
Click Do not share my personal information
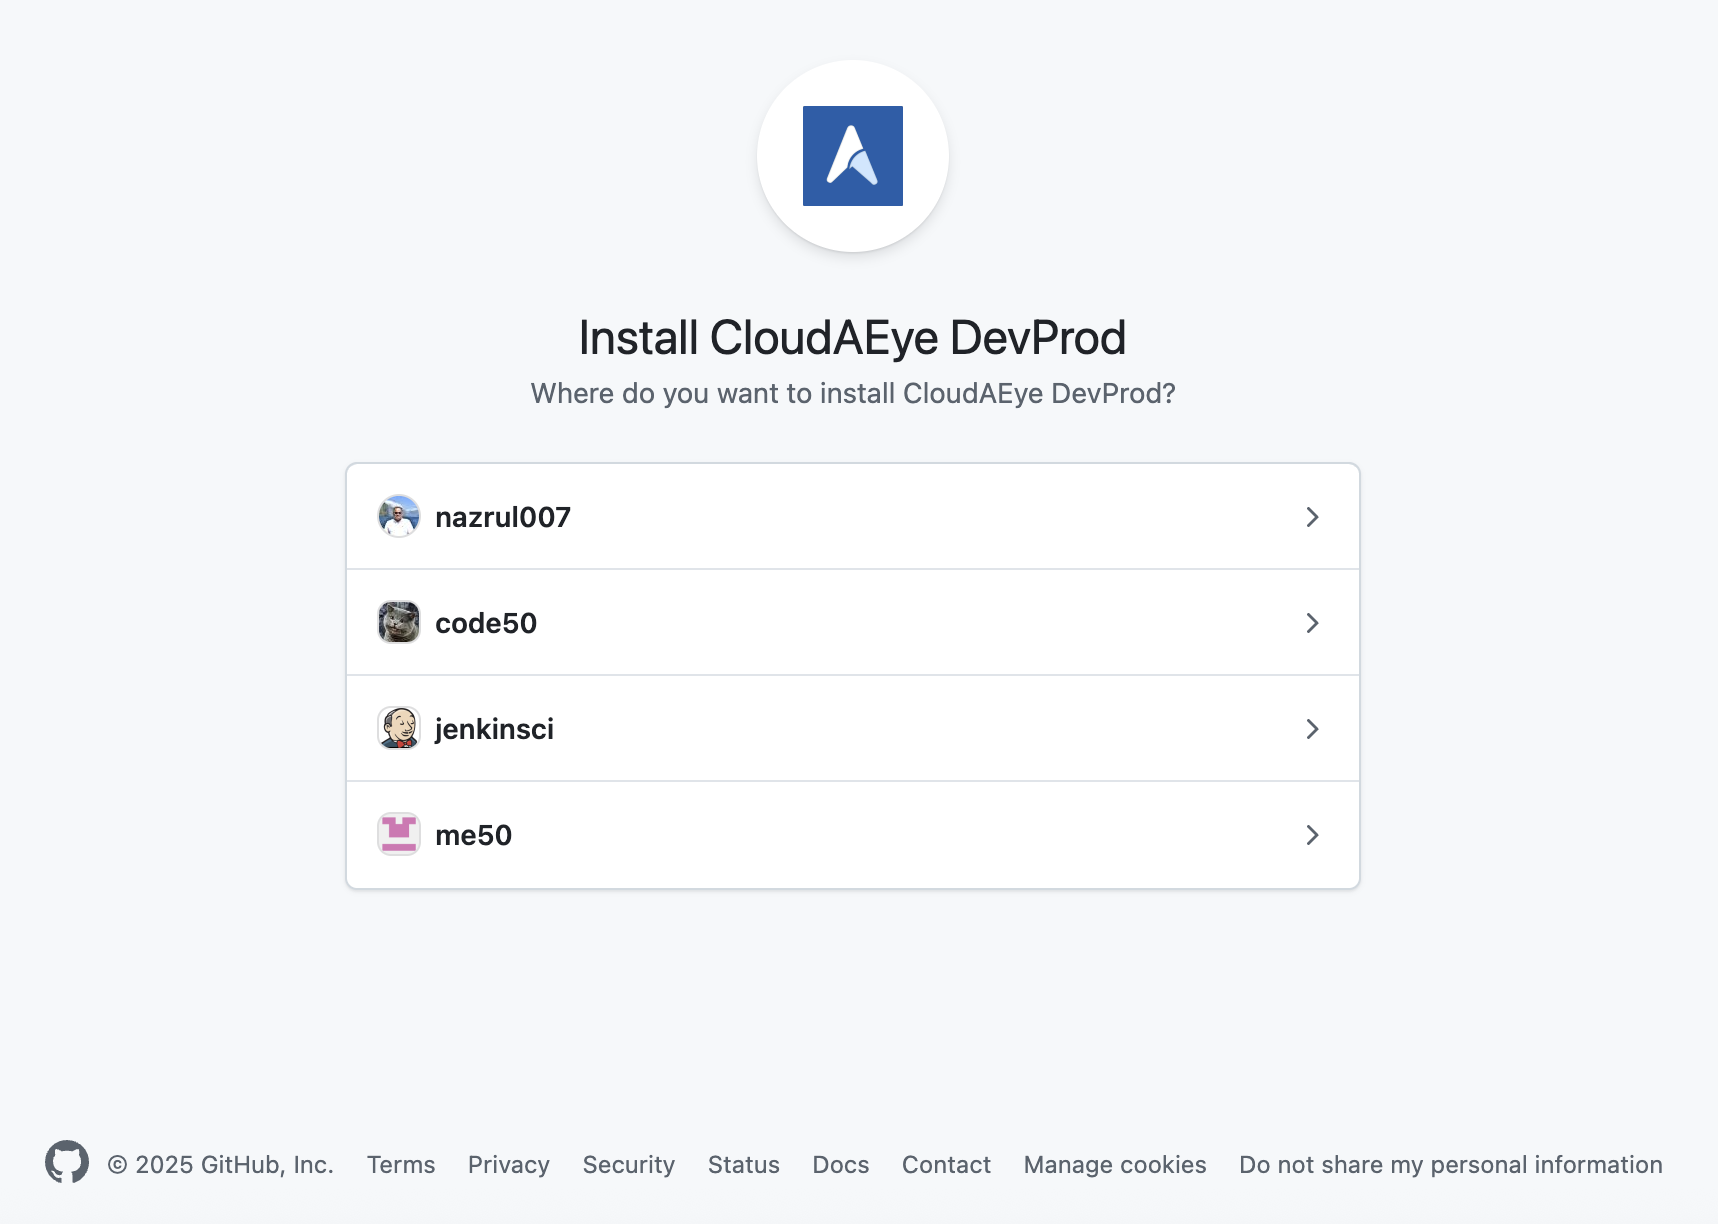pos(1451,1165)
